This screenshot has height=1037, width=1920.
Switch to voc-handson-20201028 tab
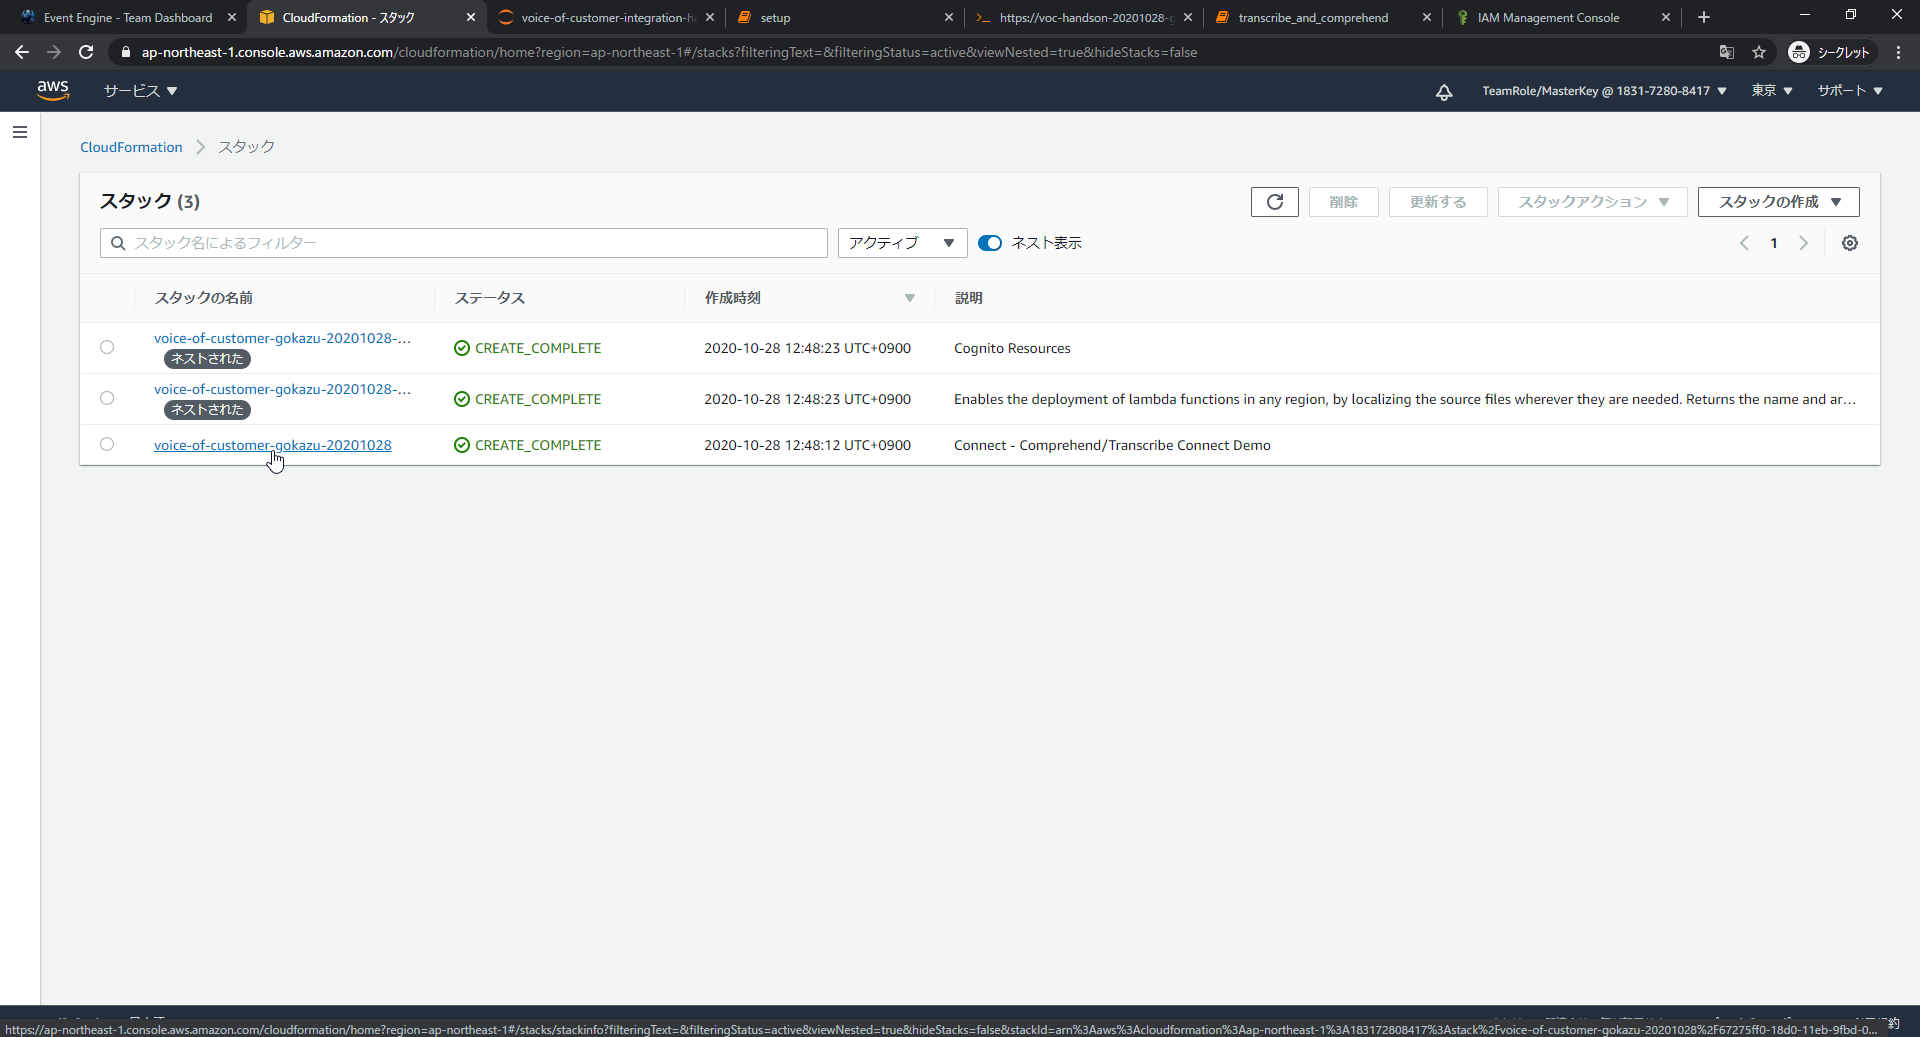click(1084, 17)
